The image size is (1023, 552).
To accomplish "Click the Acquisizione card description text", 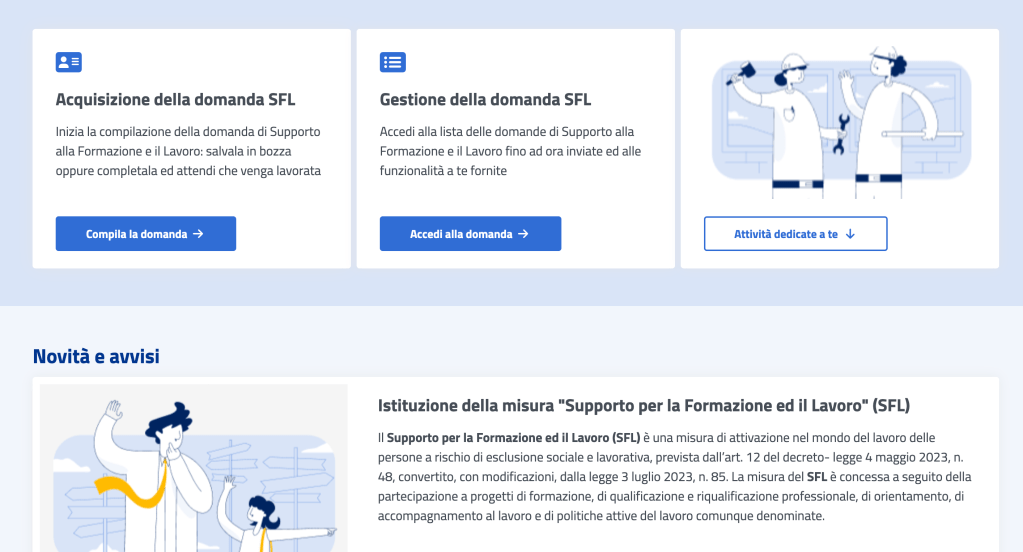I will click(x=188, y=151).
